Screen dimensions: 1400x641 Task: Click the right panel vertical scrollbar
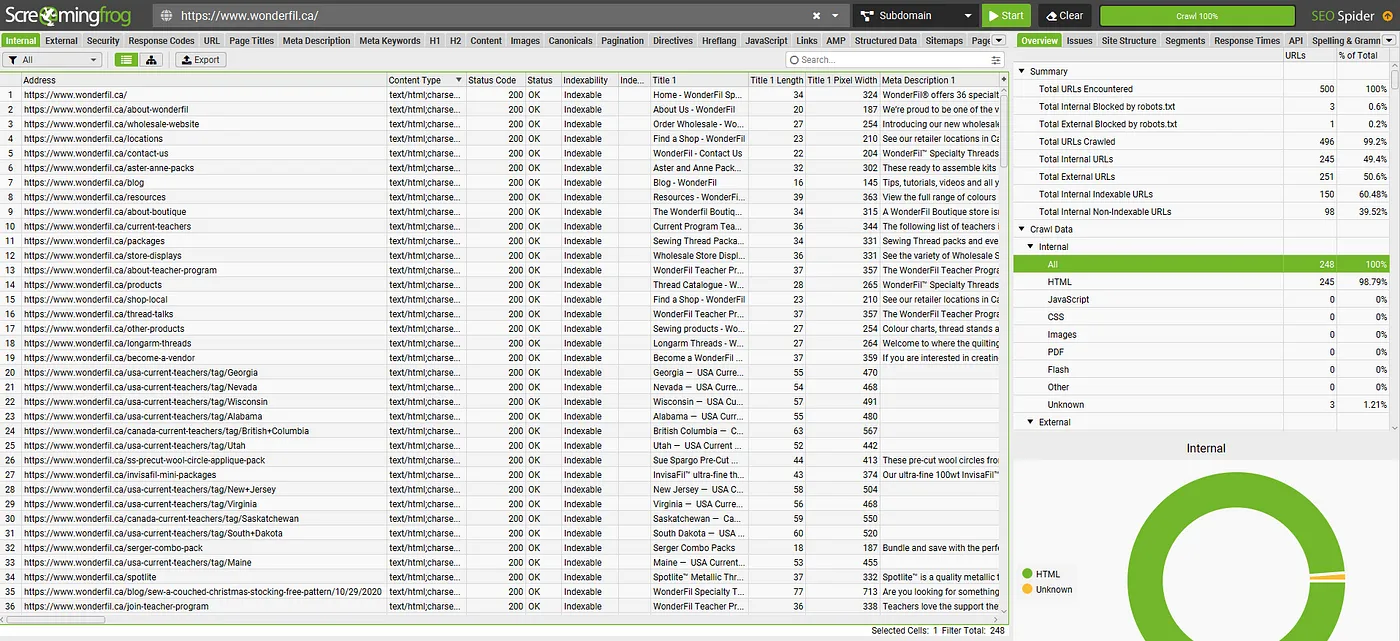click(x=1394, y=80)
